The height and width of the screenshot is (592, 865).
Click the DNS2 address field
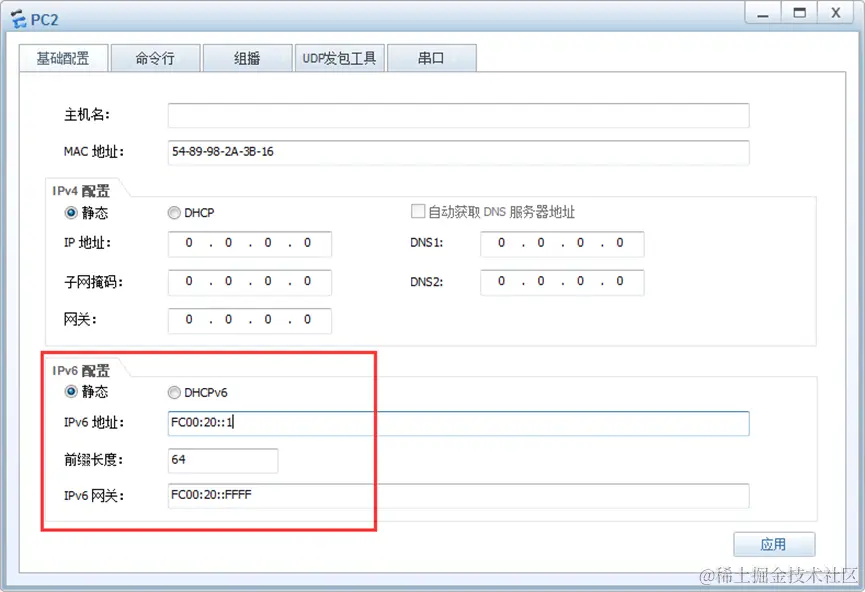tap(562, 282)
